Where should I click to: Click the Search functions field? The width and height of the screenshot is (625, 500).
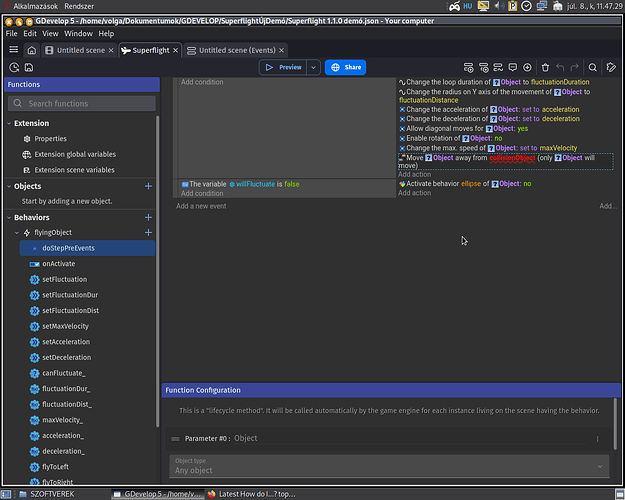(x=82, y=103)
